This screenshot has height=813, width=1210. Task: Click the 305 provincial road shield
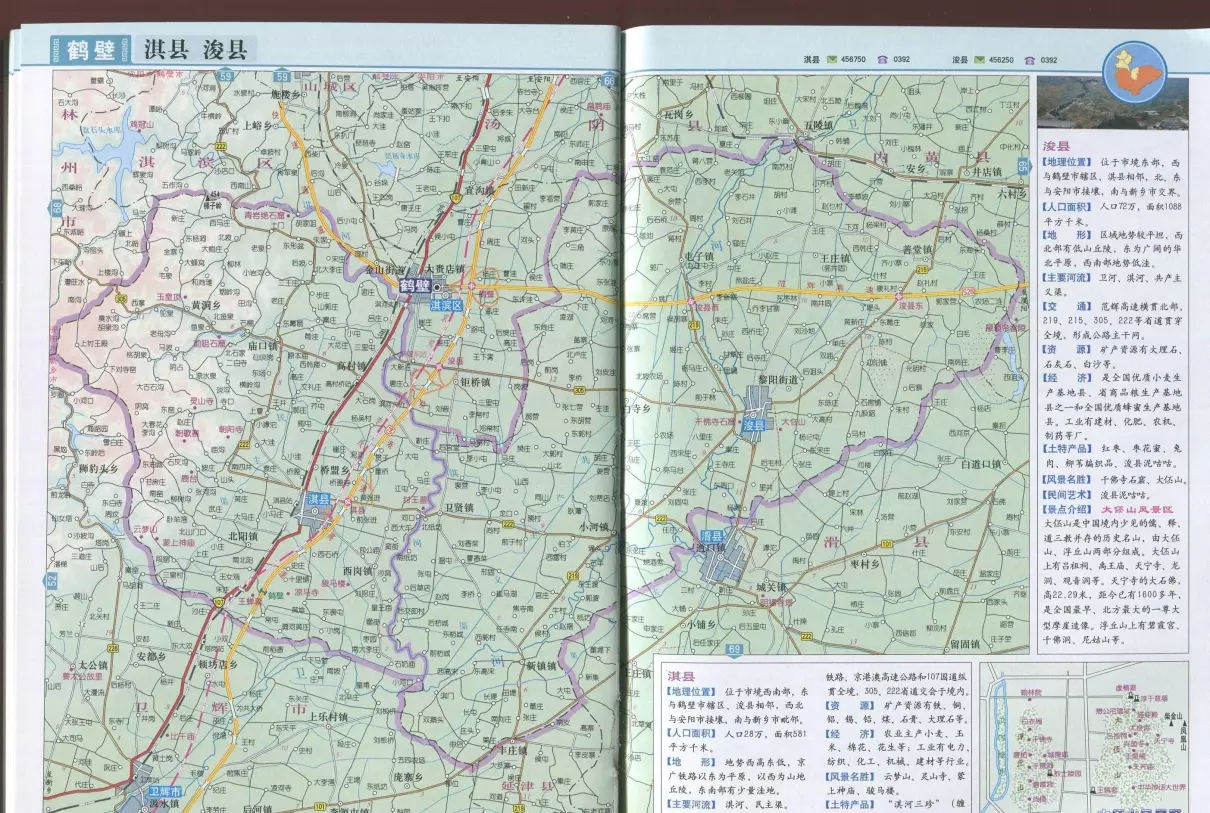(x=966, y=293)
